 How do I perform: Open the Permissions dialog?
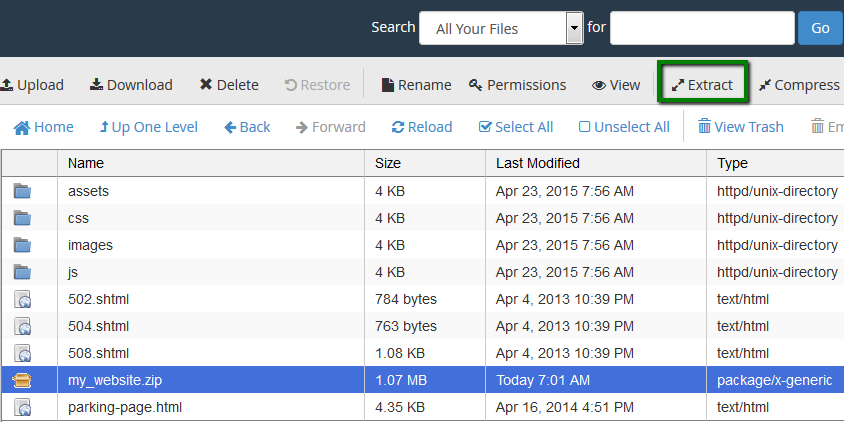517,85
